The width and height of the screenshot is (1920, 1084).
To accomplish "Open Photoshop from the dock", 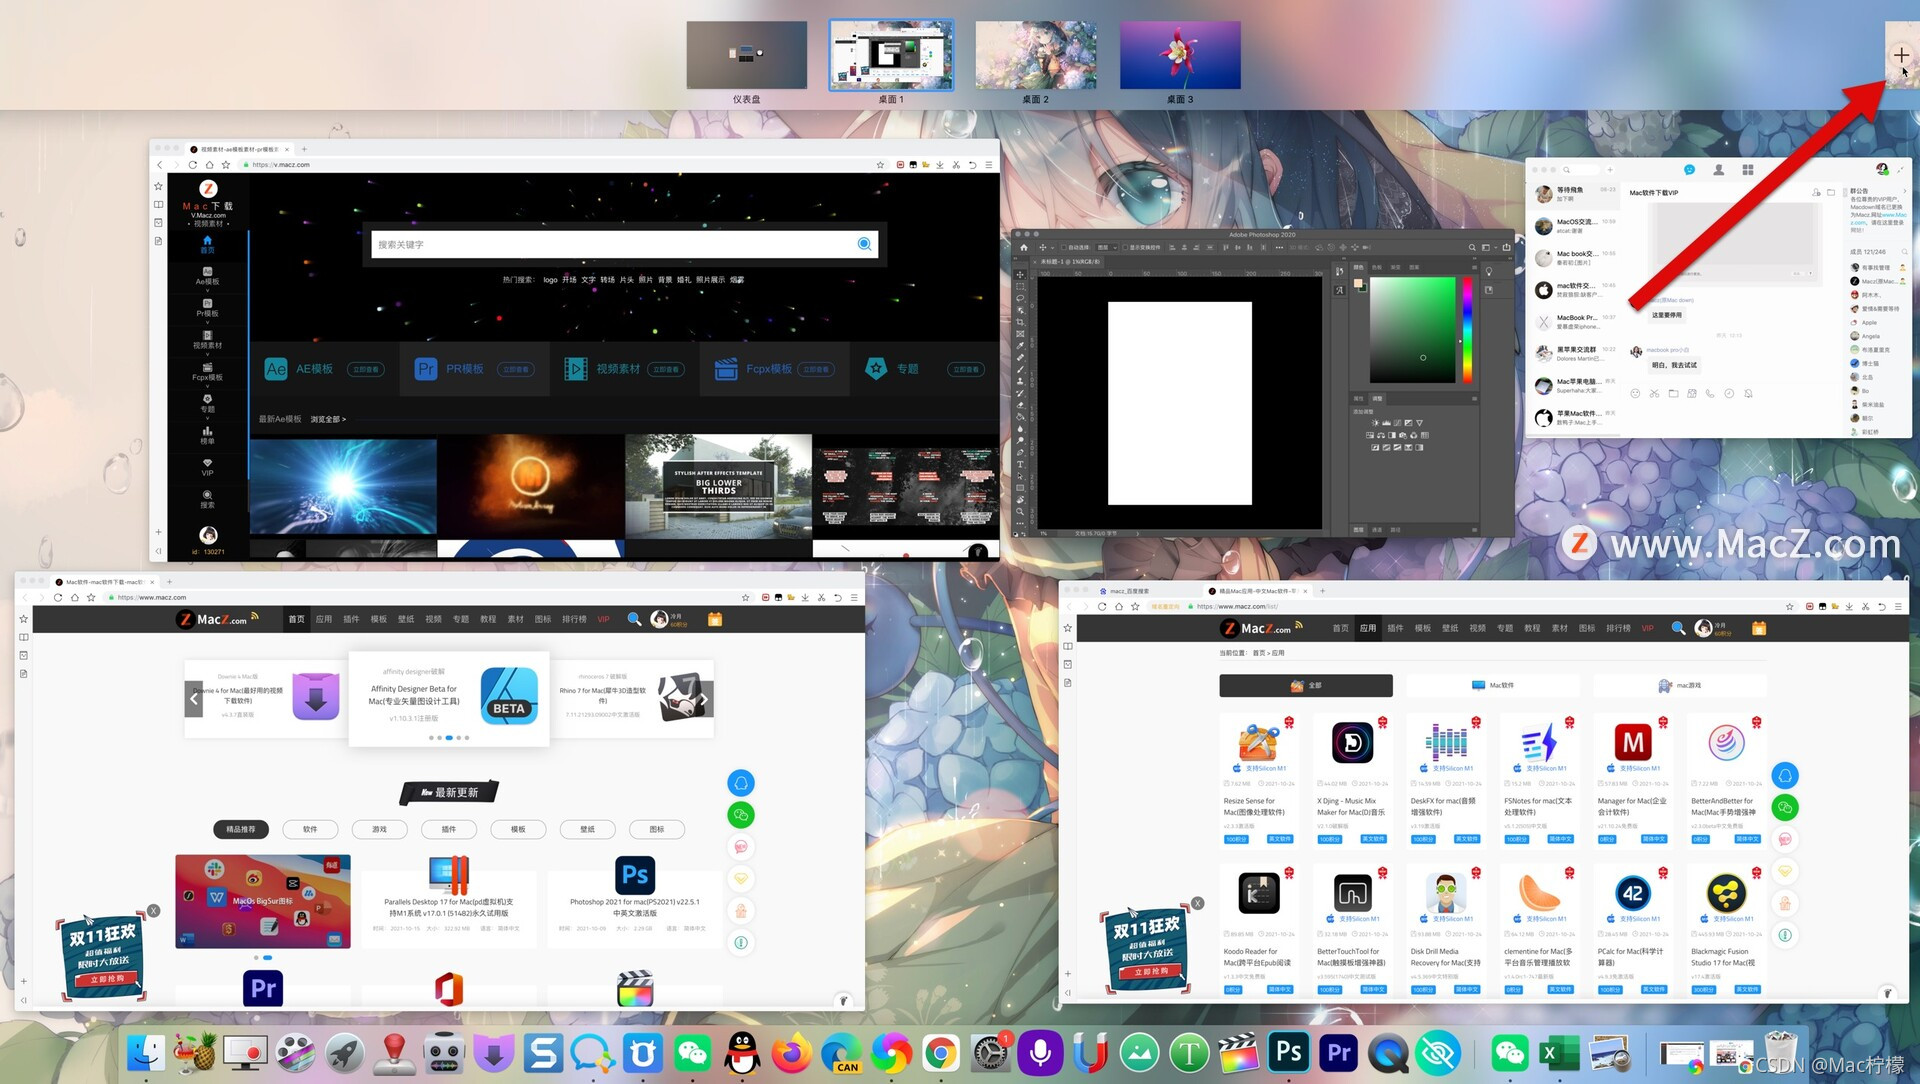I will [x=1288, y=1053].
